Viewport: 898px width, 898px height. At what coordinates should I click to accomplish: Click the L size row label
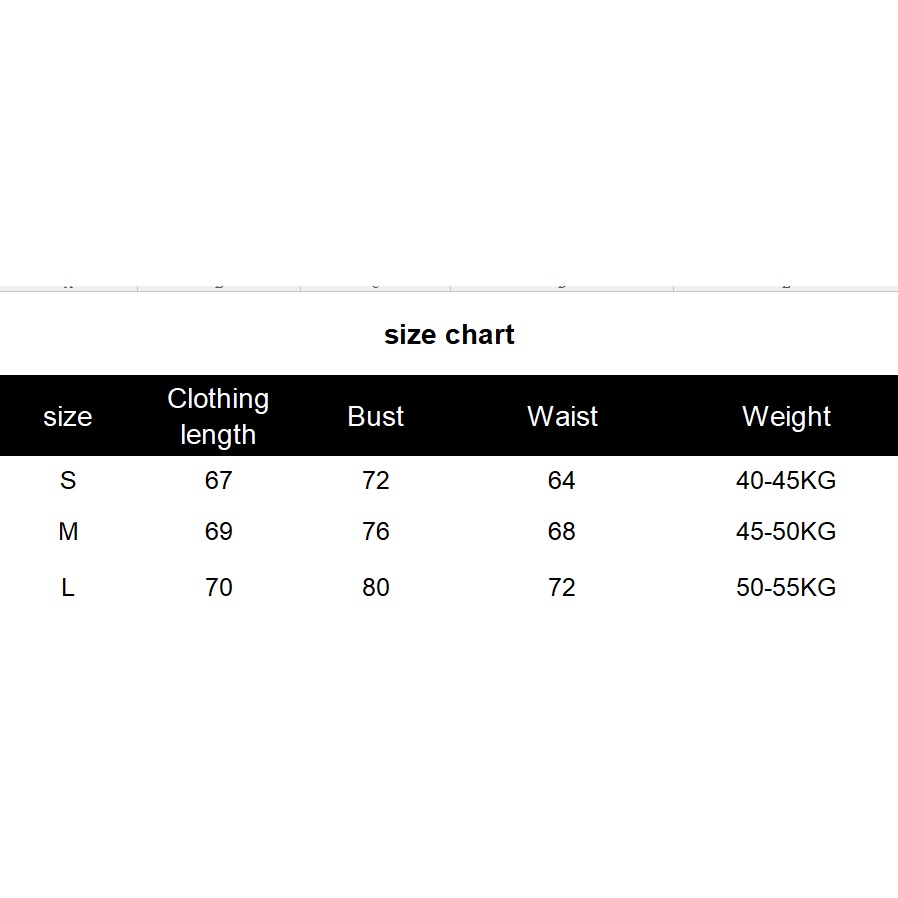pos(68,588)
